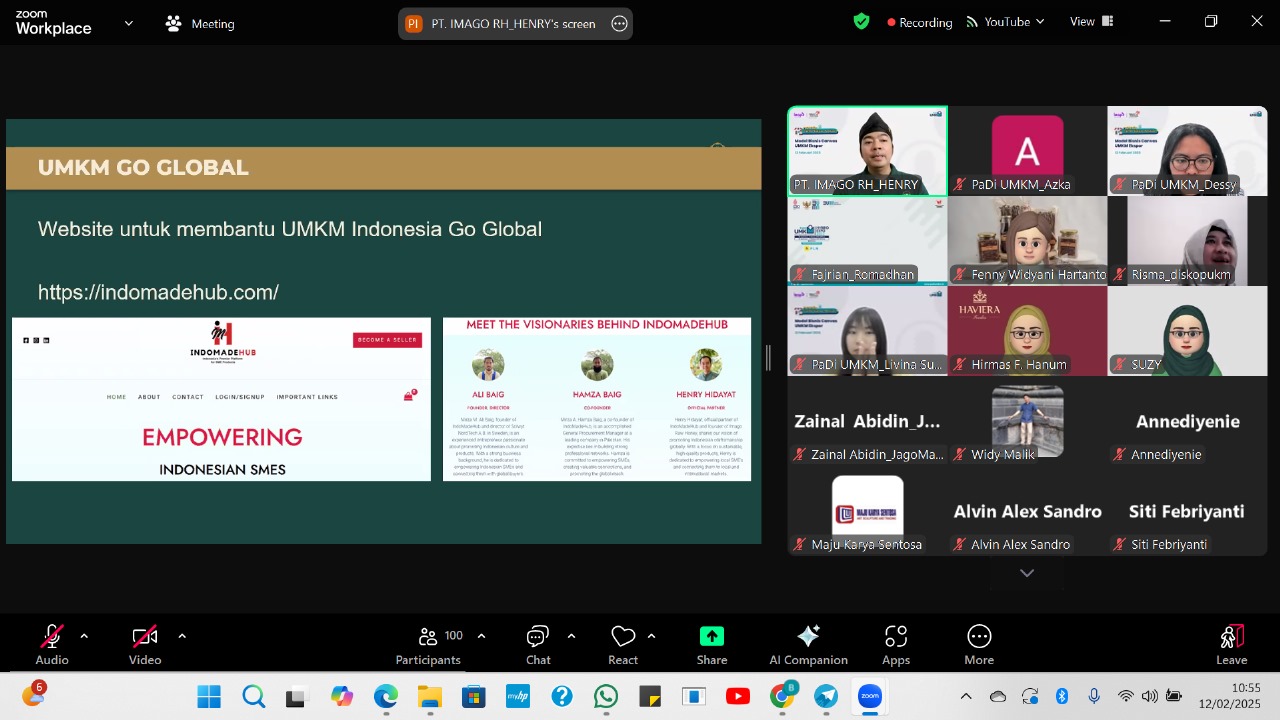This screenshot has width=1280, height=720.
Task: Click the indomadehub.com URL in the slide
Action: 158,292
